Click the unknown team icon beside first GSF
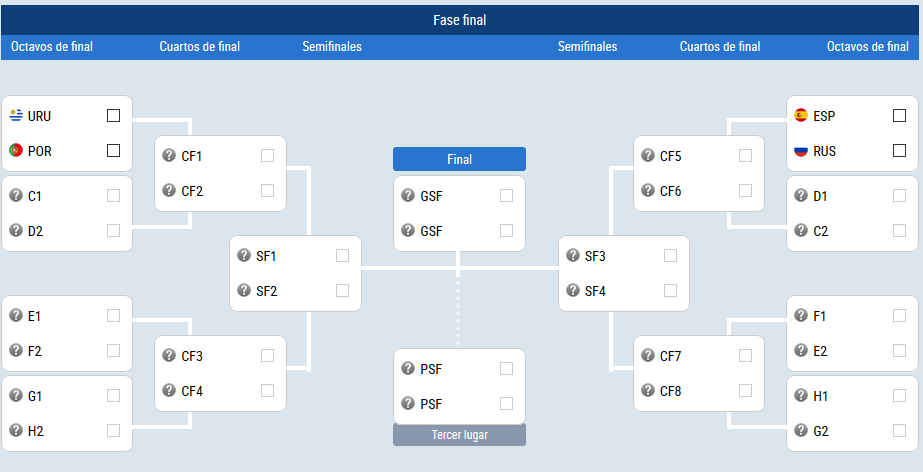The width and height of the screenshot is (923, 472). [408, 195]
